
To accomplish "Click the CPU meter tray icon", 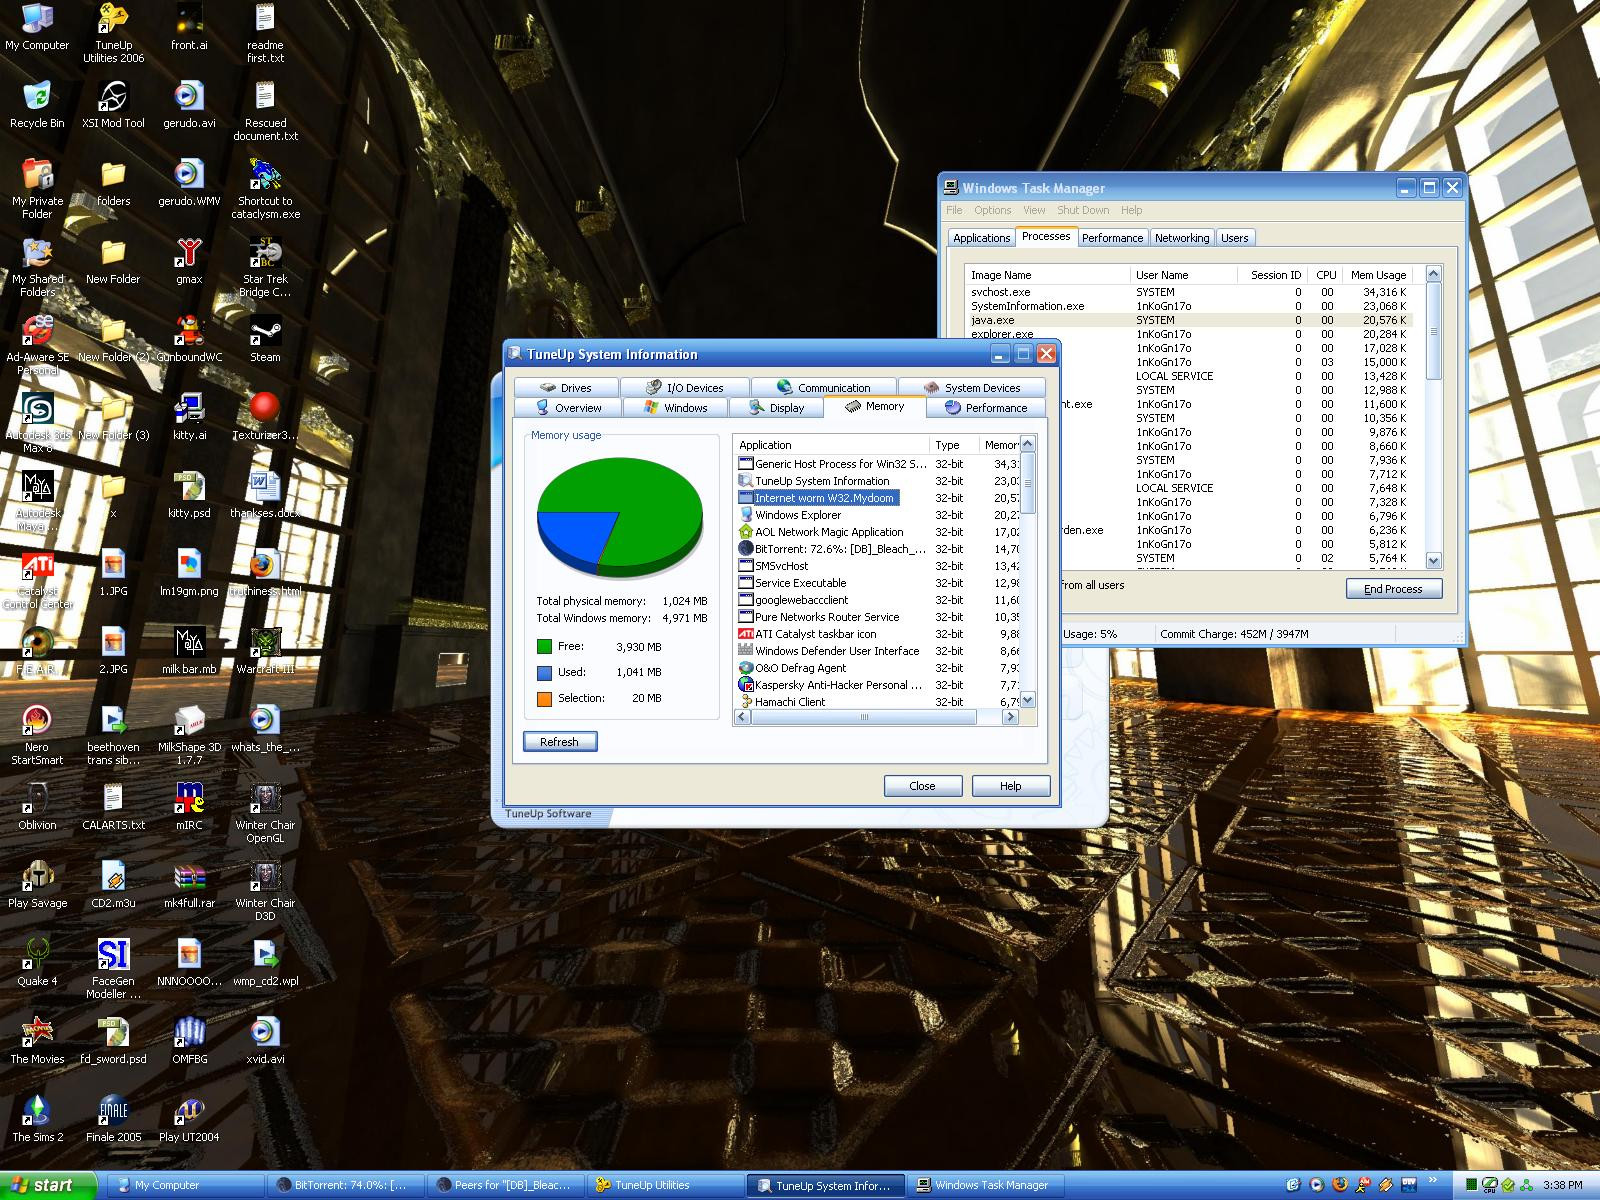I will [1489, 1185].
